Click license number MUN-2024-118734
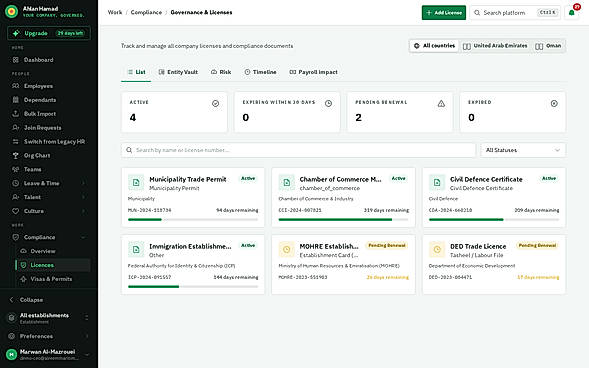589x368 pixels. (150, 210)
